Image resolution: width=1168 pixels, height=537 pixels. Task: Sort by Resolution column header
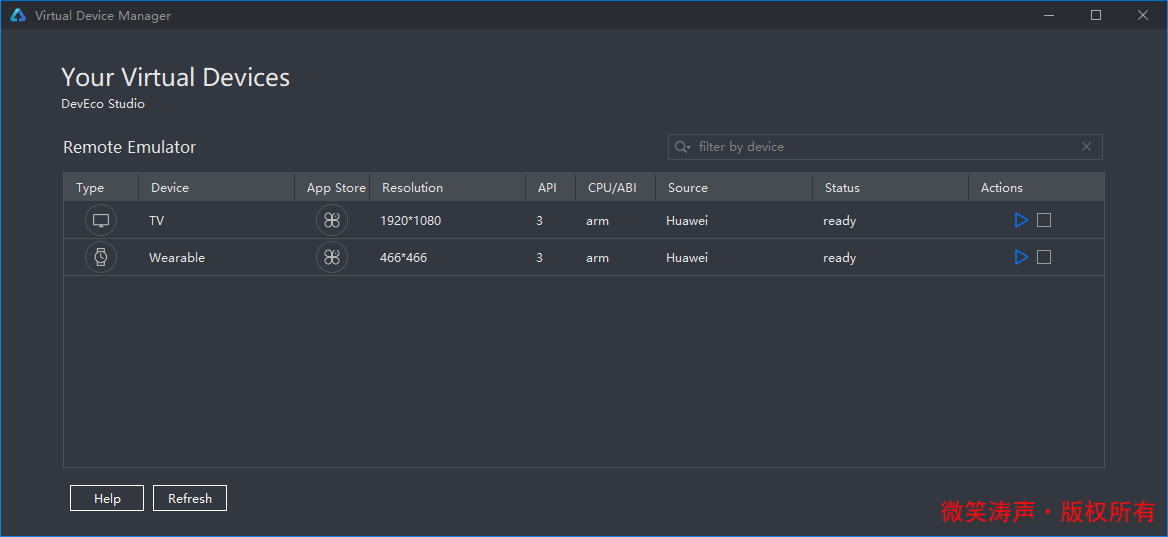[x=412, y=187]
